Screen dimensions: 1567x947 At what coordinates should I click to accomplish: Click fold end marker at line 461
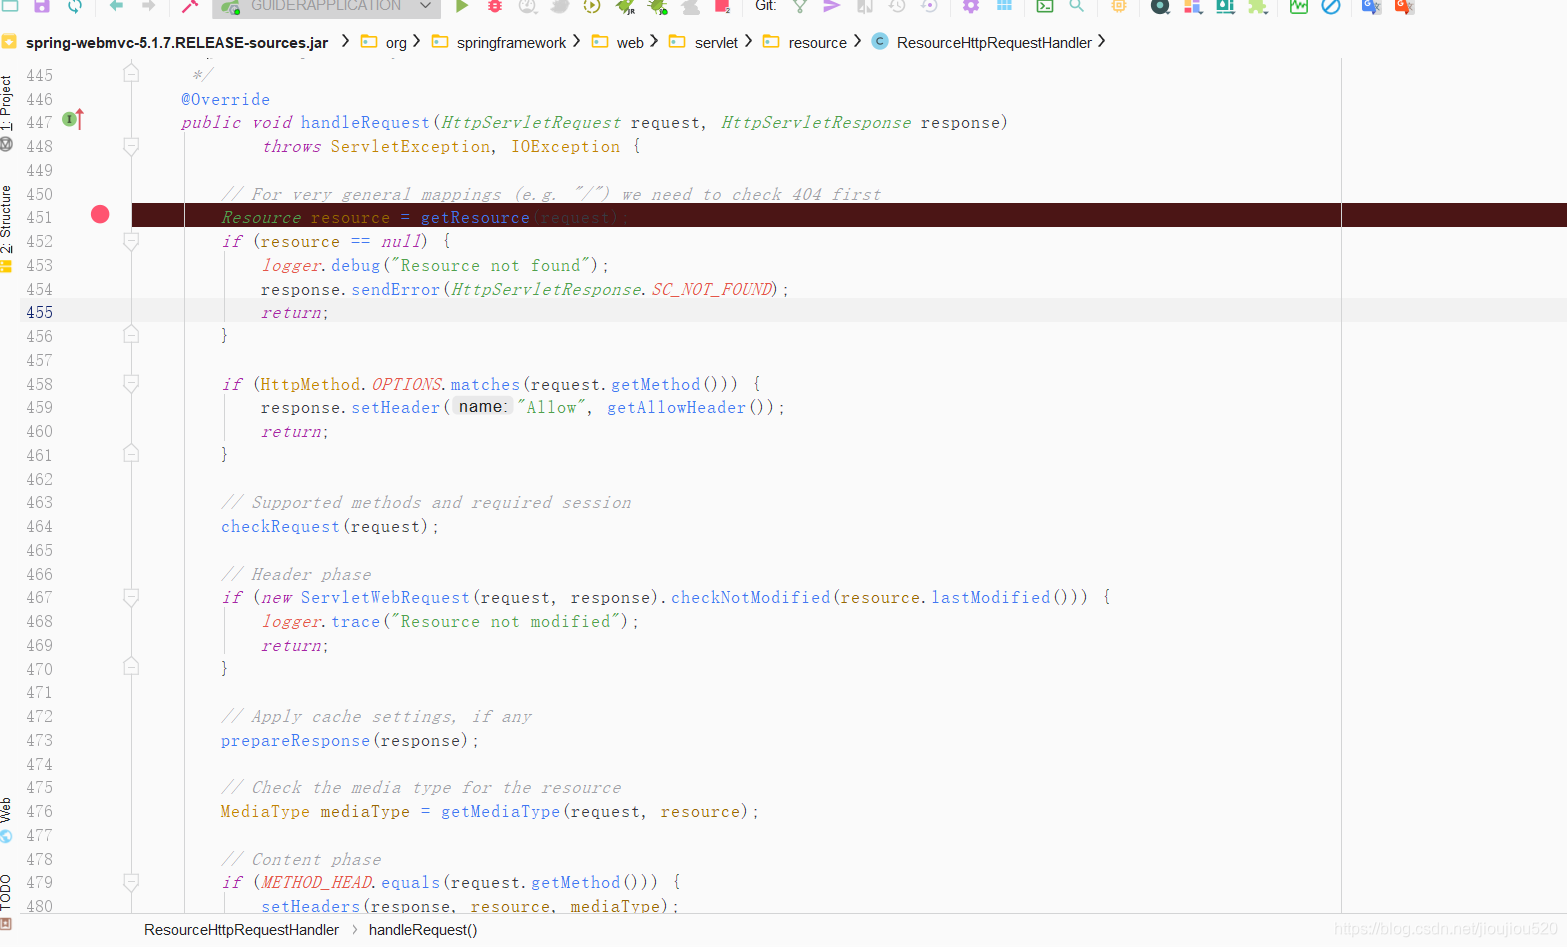[x=131, y=453]
